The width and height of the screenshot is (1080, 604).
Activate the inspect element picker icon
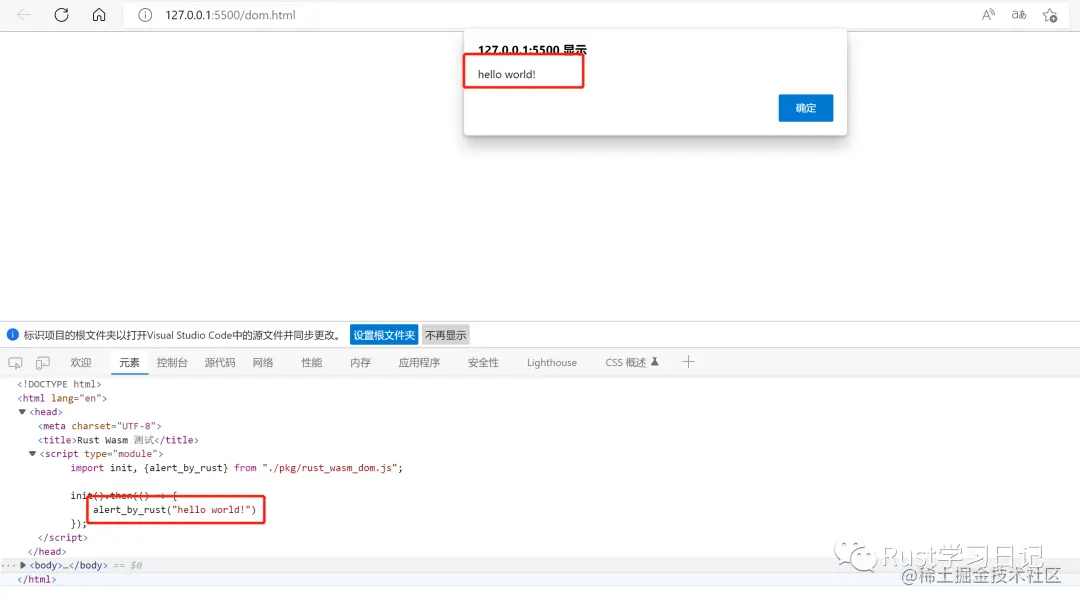pos(15,363)
